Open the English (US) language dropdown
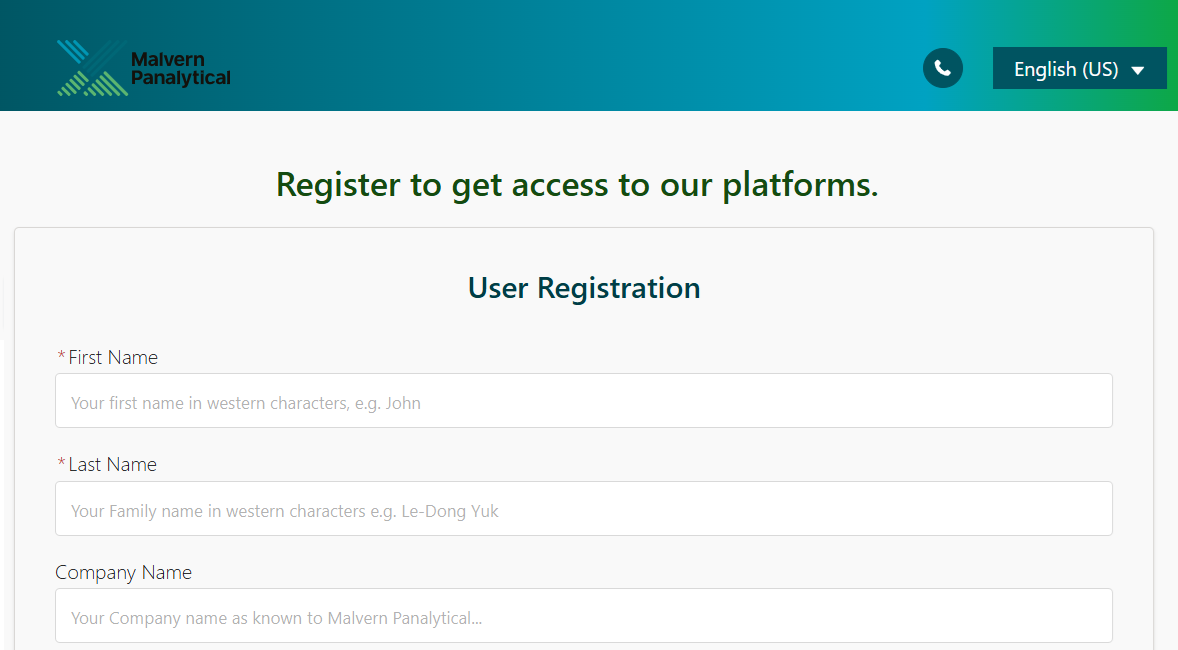Viewport: 1178px width, 650px height. coord(1079,68)
